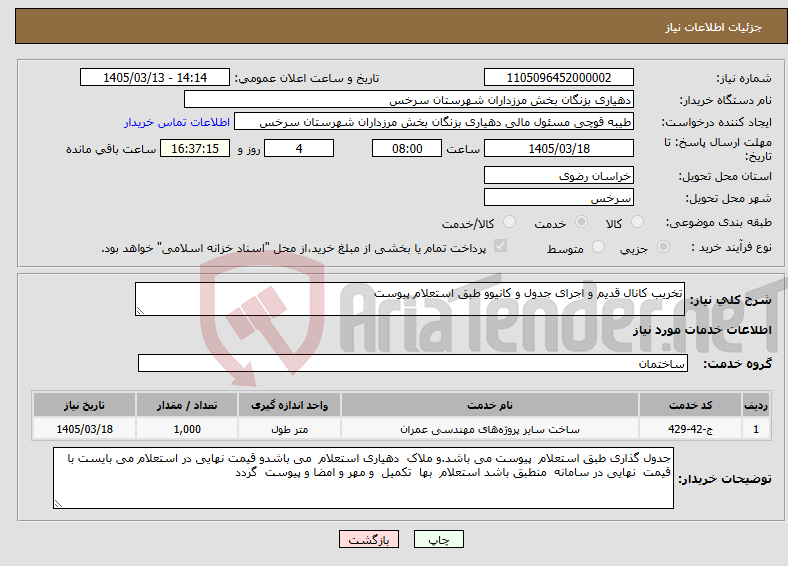Click the quantity cell 1,000
The image size is (788, 566).
[x=187, y=429]
